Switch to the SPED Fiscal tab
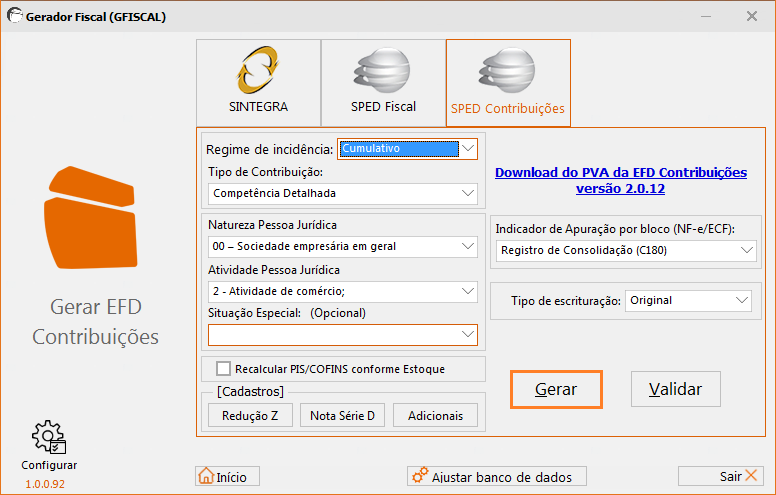This screenshot has width=776, height=495. click(x=383, y=83)
